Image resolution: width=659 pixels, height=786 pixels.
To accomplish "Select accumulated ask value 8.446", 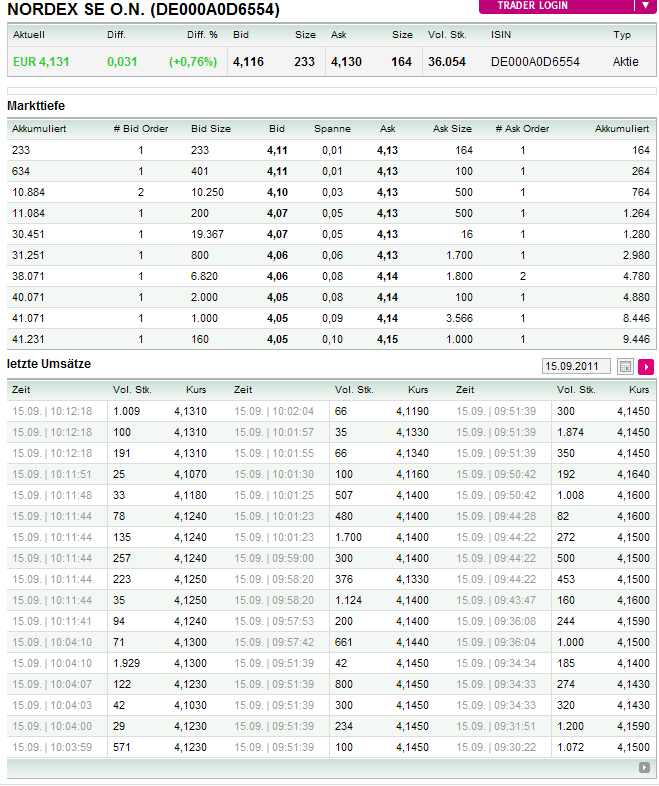I will [636, 318].
